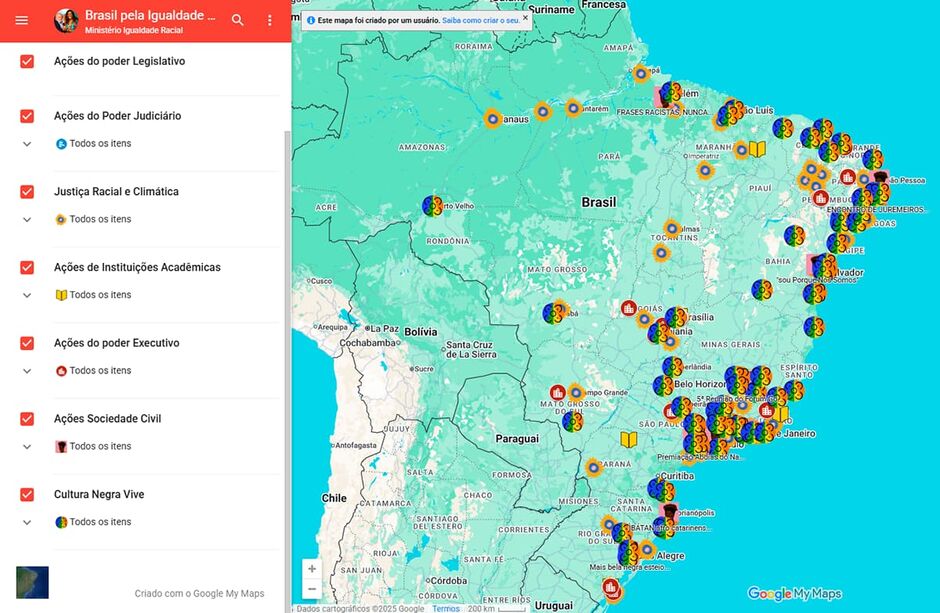940x613 pixels.
Task: Expand Ações de Instituições Acadêmicas list
Action: (27, 295)
